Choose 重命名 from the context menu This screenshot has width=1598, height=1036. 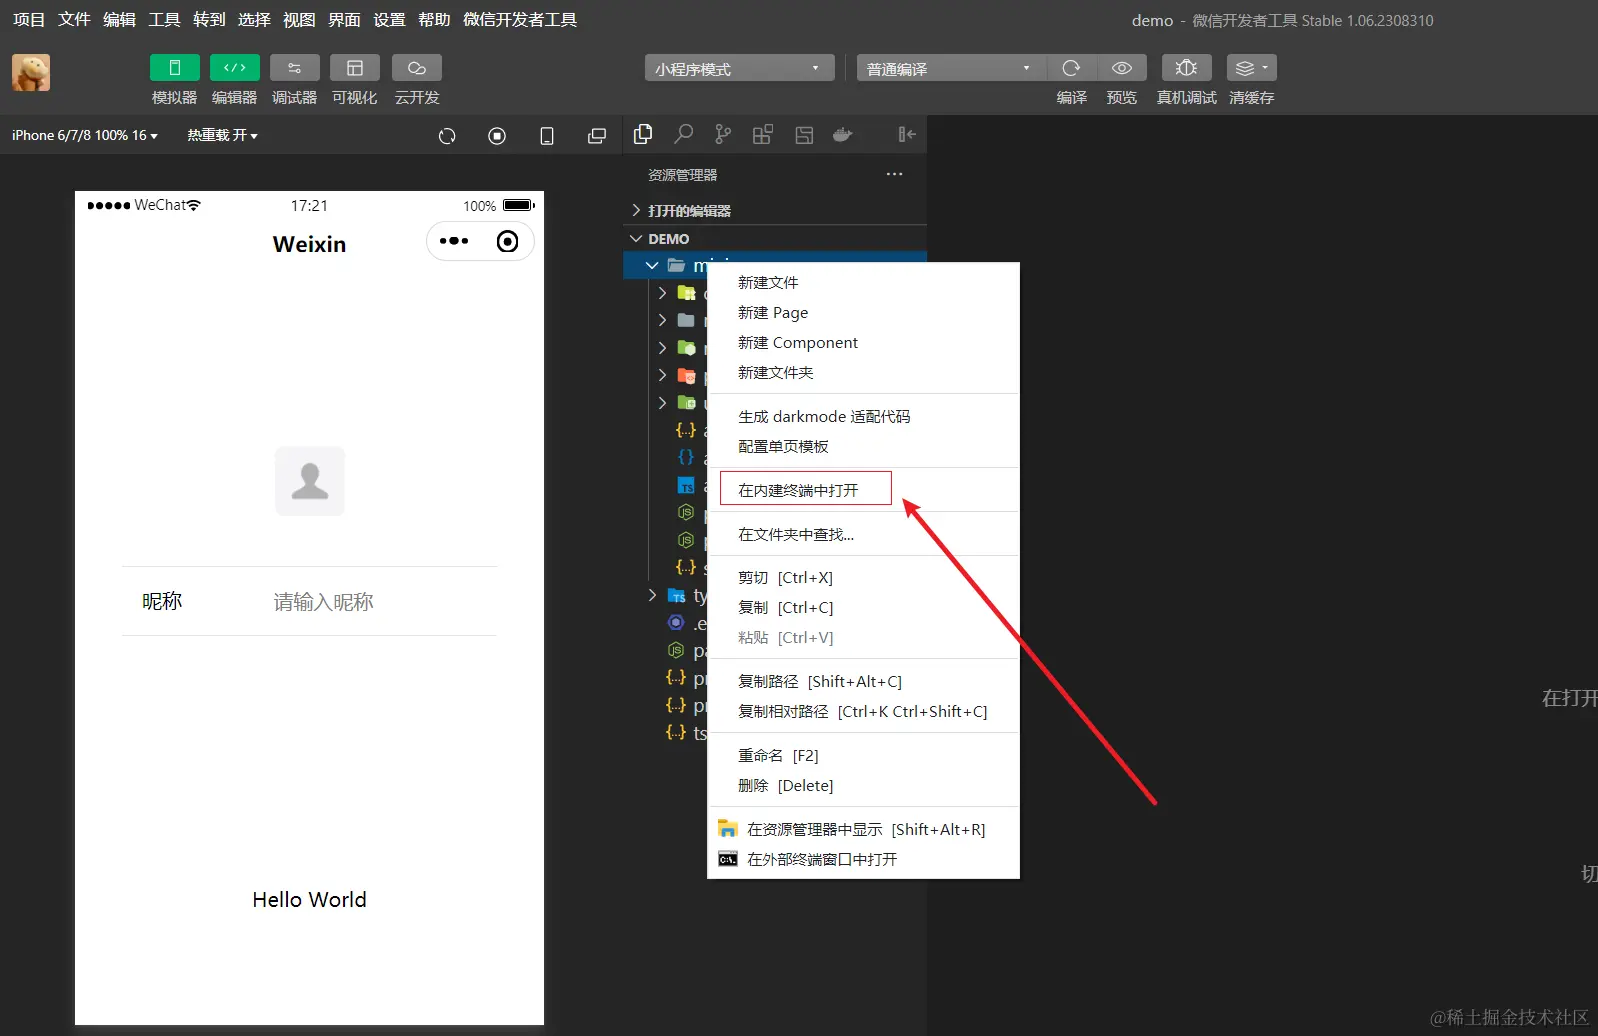tap(863, 756)
